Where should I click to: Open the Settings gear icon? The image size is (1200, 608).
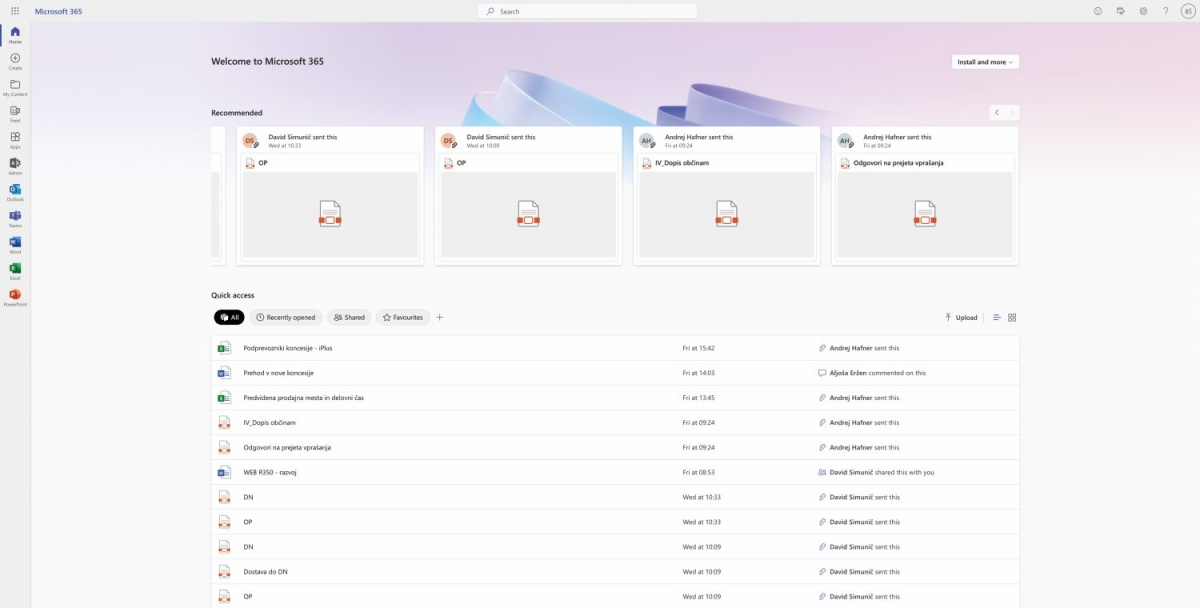point(1143,11)
